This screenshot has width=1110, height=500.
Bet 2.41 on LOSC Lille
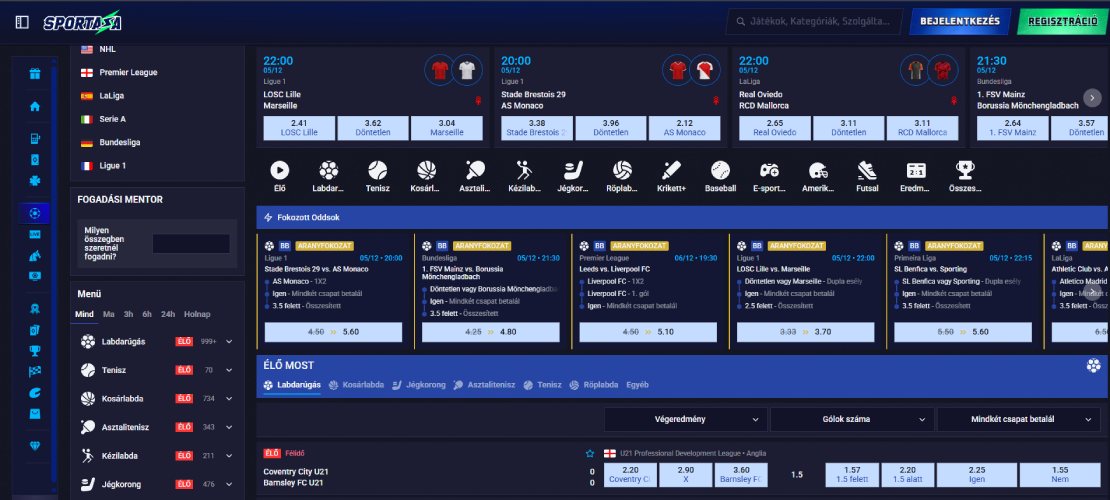point(299,128)
